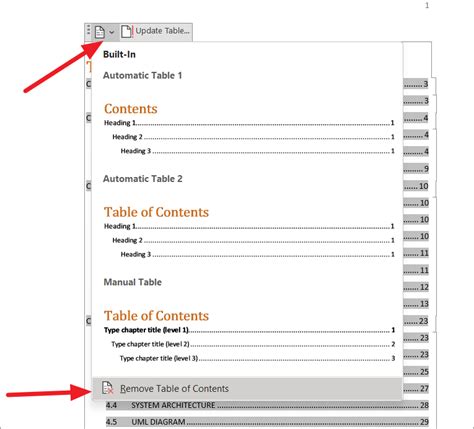Click page number 25 in the document
The width and height of the screenshot is (474, 429).
click(424, 372)
